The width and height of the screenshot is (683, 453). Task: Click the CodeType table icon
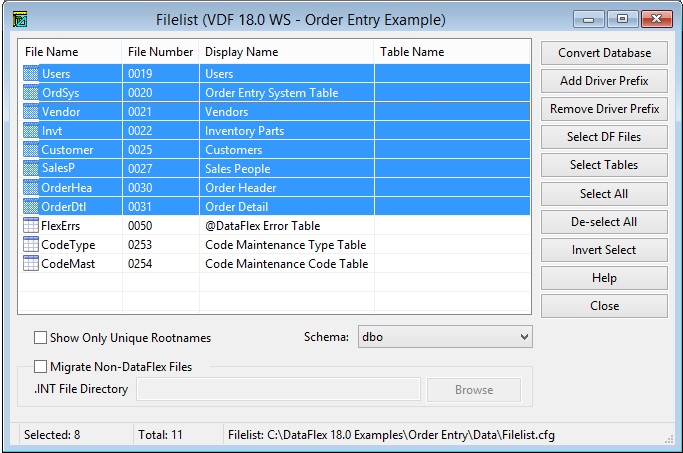click(30, 245)
